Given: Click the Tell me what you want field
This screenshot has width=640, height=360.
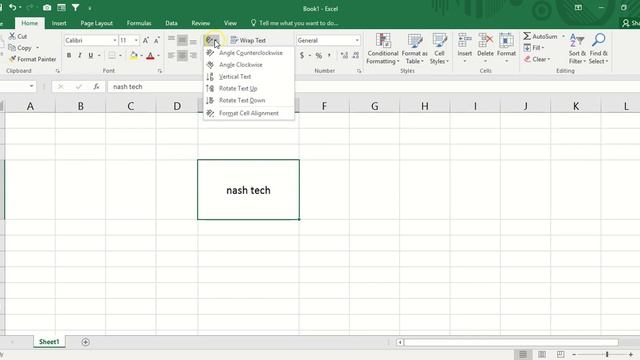Looking at the screenshot, I should [x=295, y=23].
